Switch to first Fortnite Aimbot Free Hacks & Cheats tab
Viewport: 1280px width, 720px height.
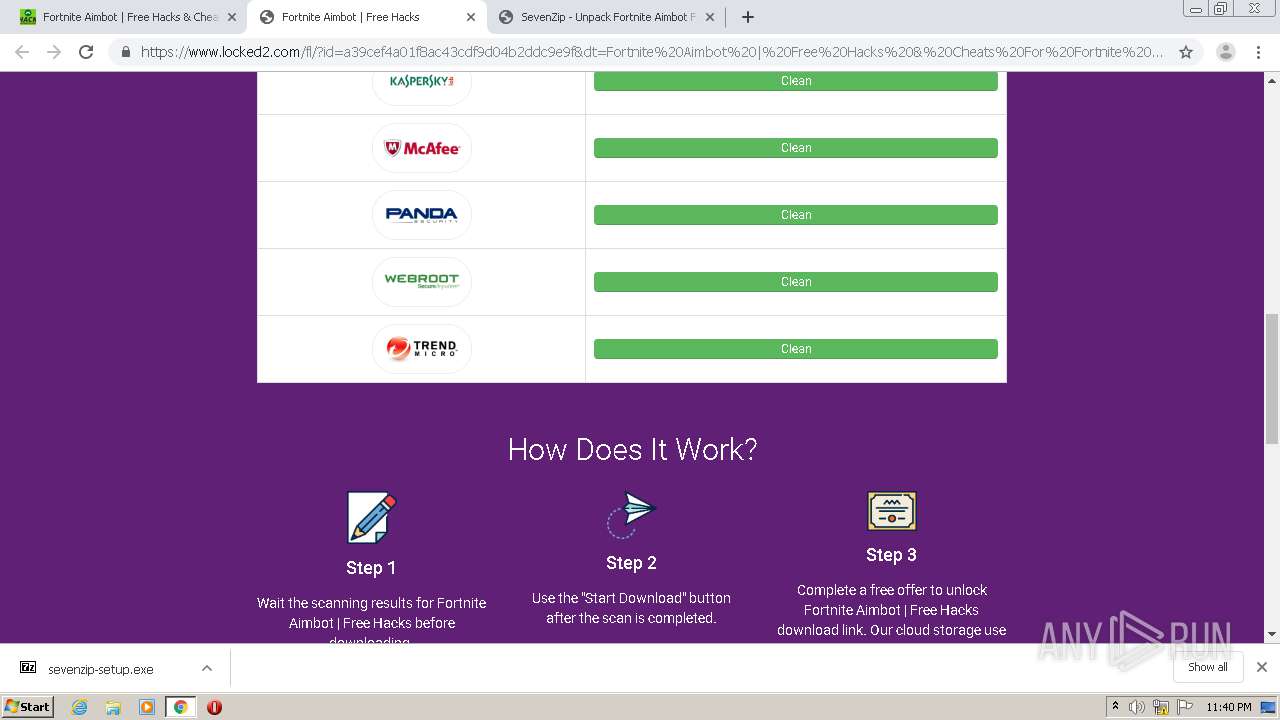(x=122, y=17)
